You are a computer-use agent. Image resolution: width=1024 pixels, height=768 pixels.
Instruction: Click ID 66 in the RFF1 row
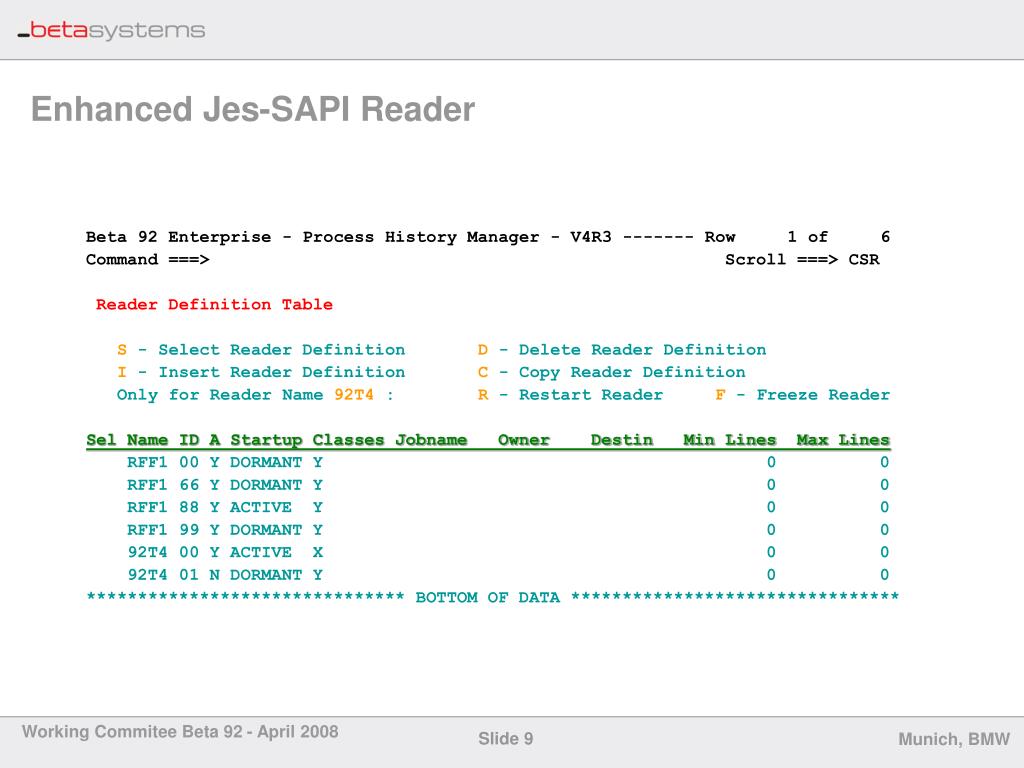coord(189,485)
